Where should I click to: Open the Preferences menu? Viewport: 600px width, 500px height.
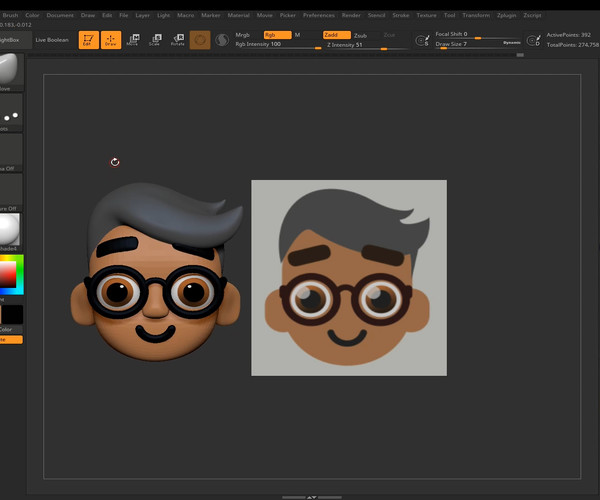pos(319,16)
